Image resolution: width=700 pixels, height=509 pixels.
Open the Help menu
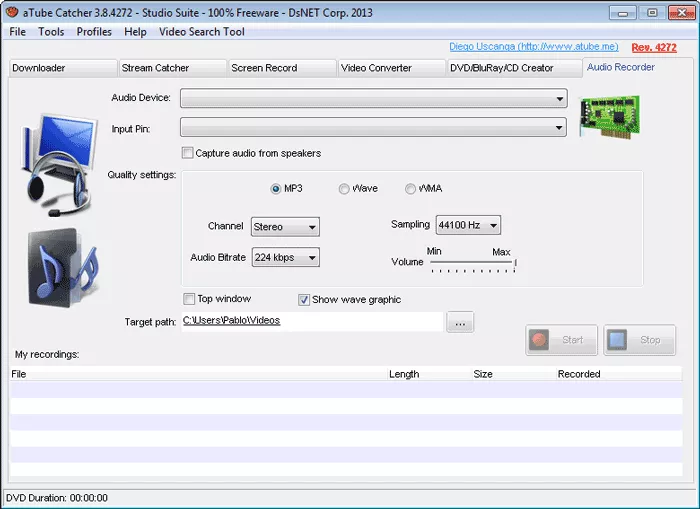pyautogui.click(x=135, y=32)
